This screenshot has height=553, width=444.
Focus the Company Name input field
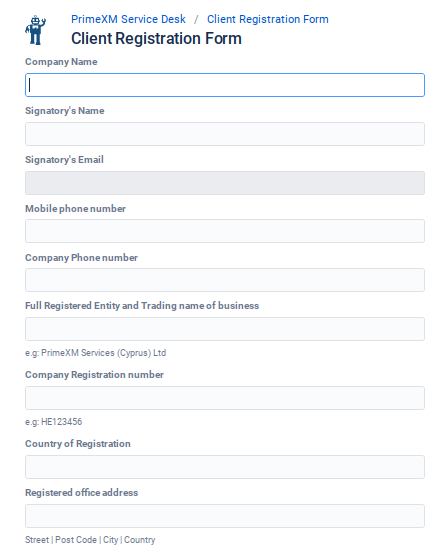225,85
